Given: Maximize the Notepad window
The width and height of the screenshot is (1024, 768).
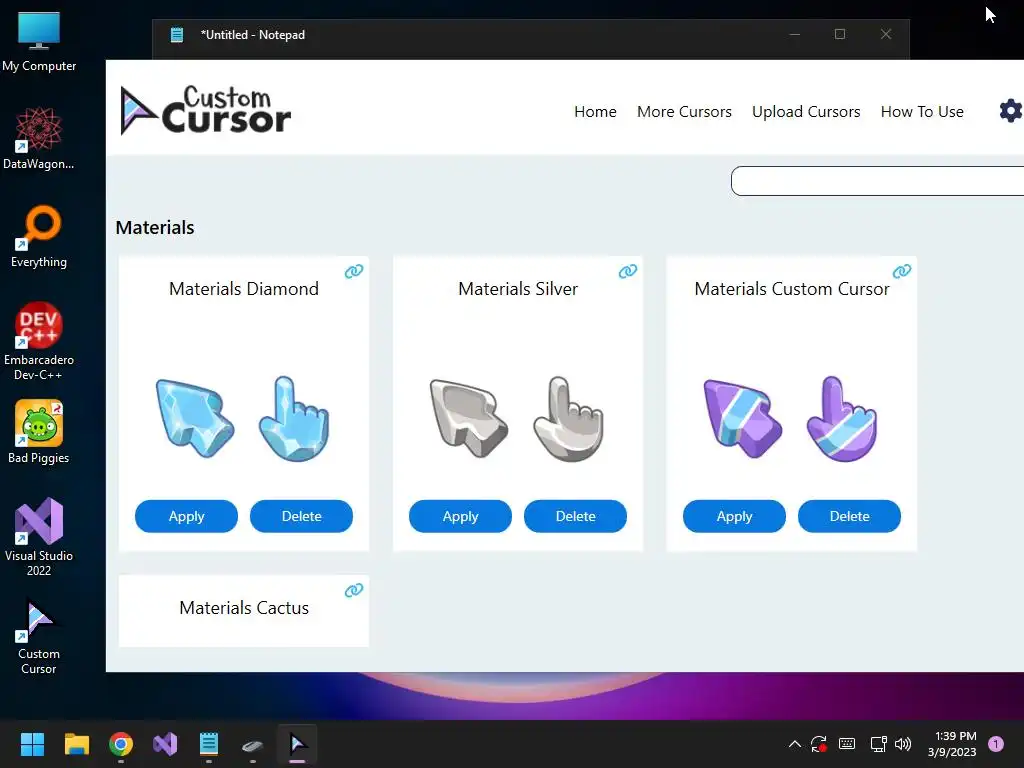Looking at the screenshot, I should pos(840,34).
